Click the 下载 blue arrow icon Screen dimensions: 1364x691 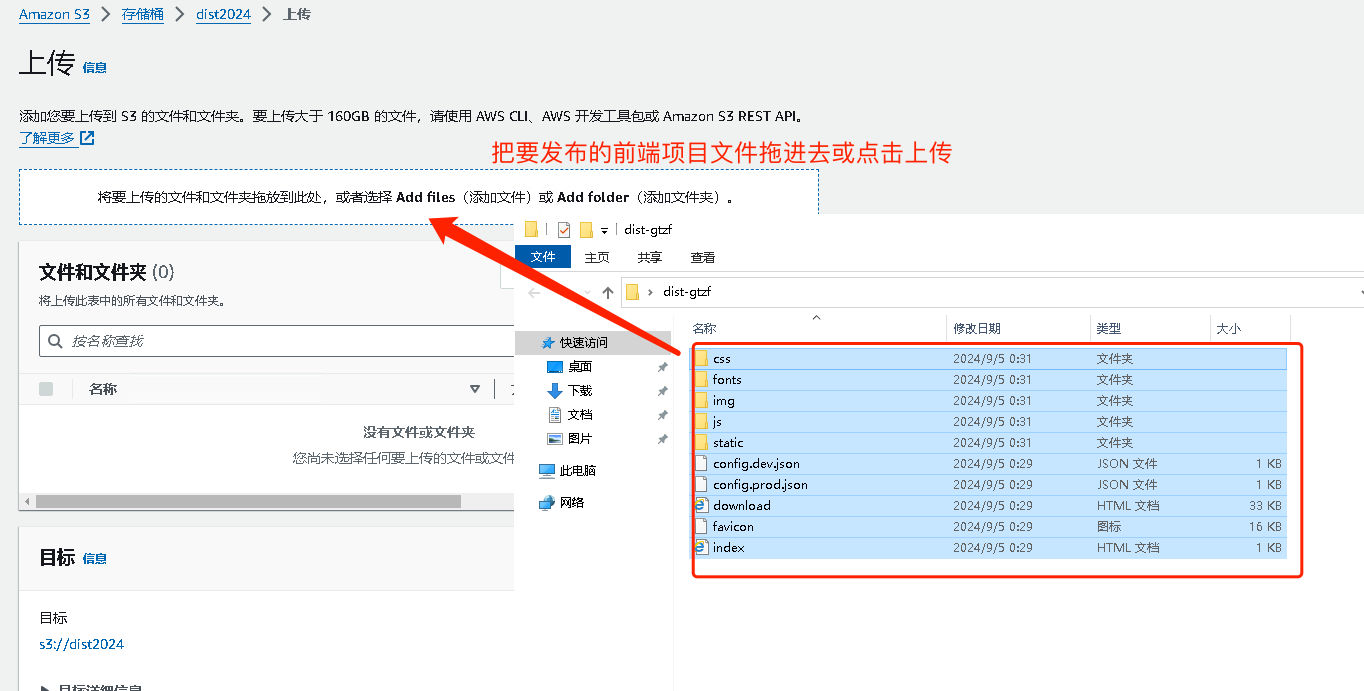[x=555, y=390]
